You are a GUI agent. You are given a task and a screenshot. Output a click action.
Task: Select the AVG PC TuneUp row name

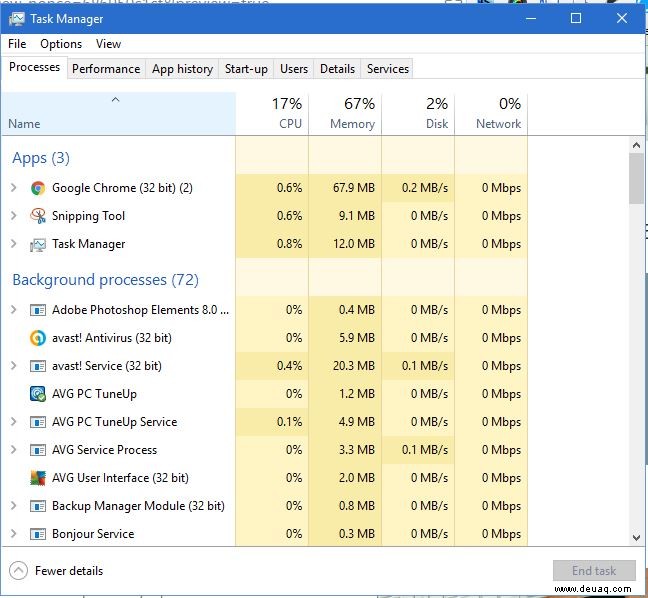pyautogui.click(x=94, y=394)
